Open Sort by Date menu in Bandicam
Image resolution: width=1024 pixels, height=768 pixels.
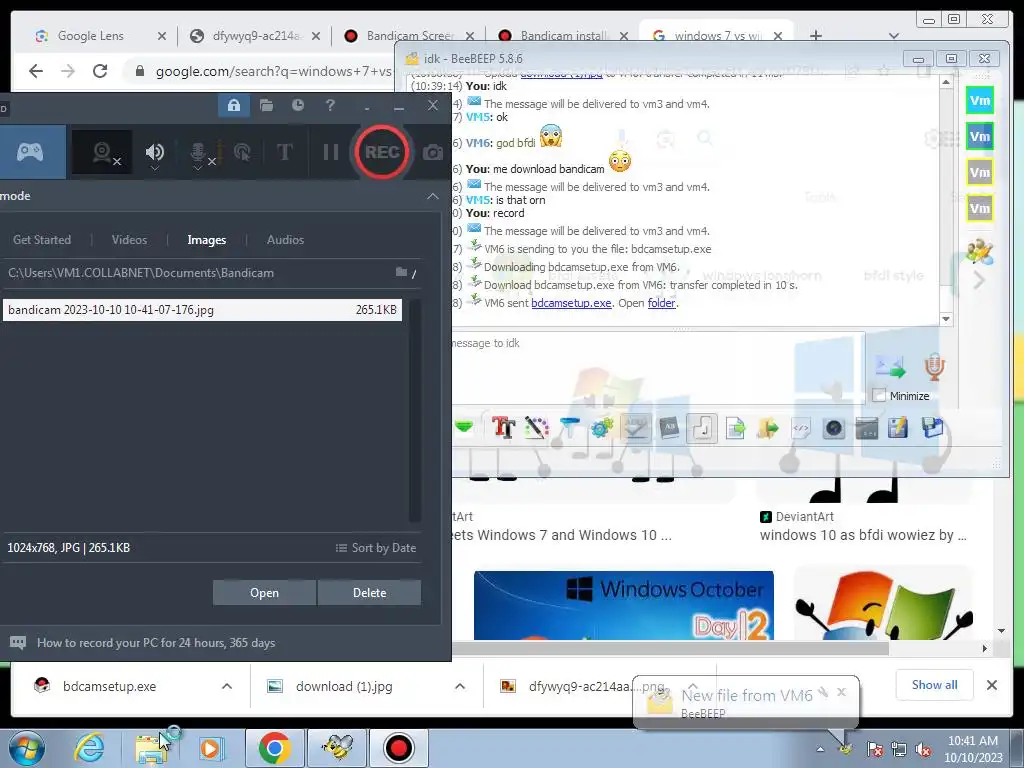(x=376, y=548)
